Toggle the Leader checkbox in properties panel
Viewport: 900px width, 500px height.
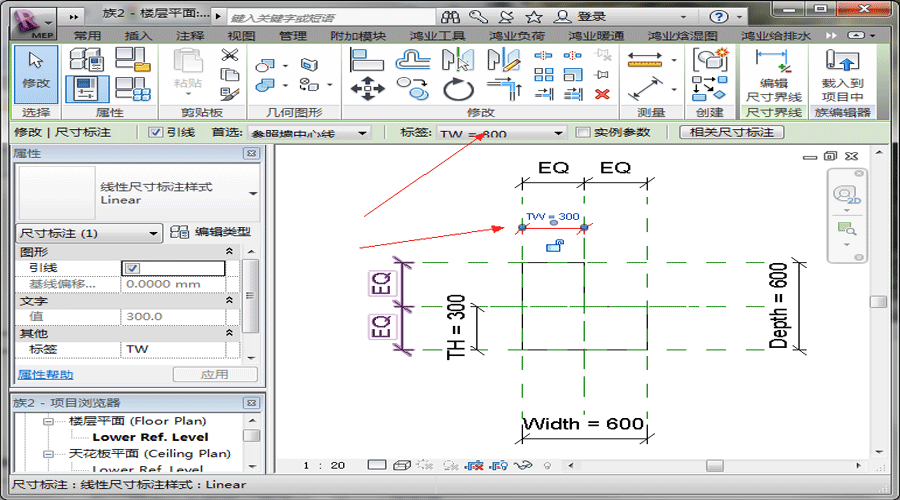pos(133,268)
